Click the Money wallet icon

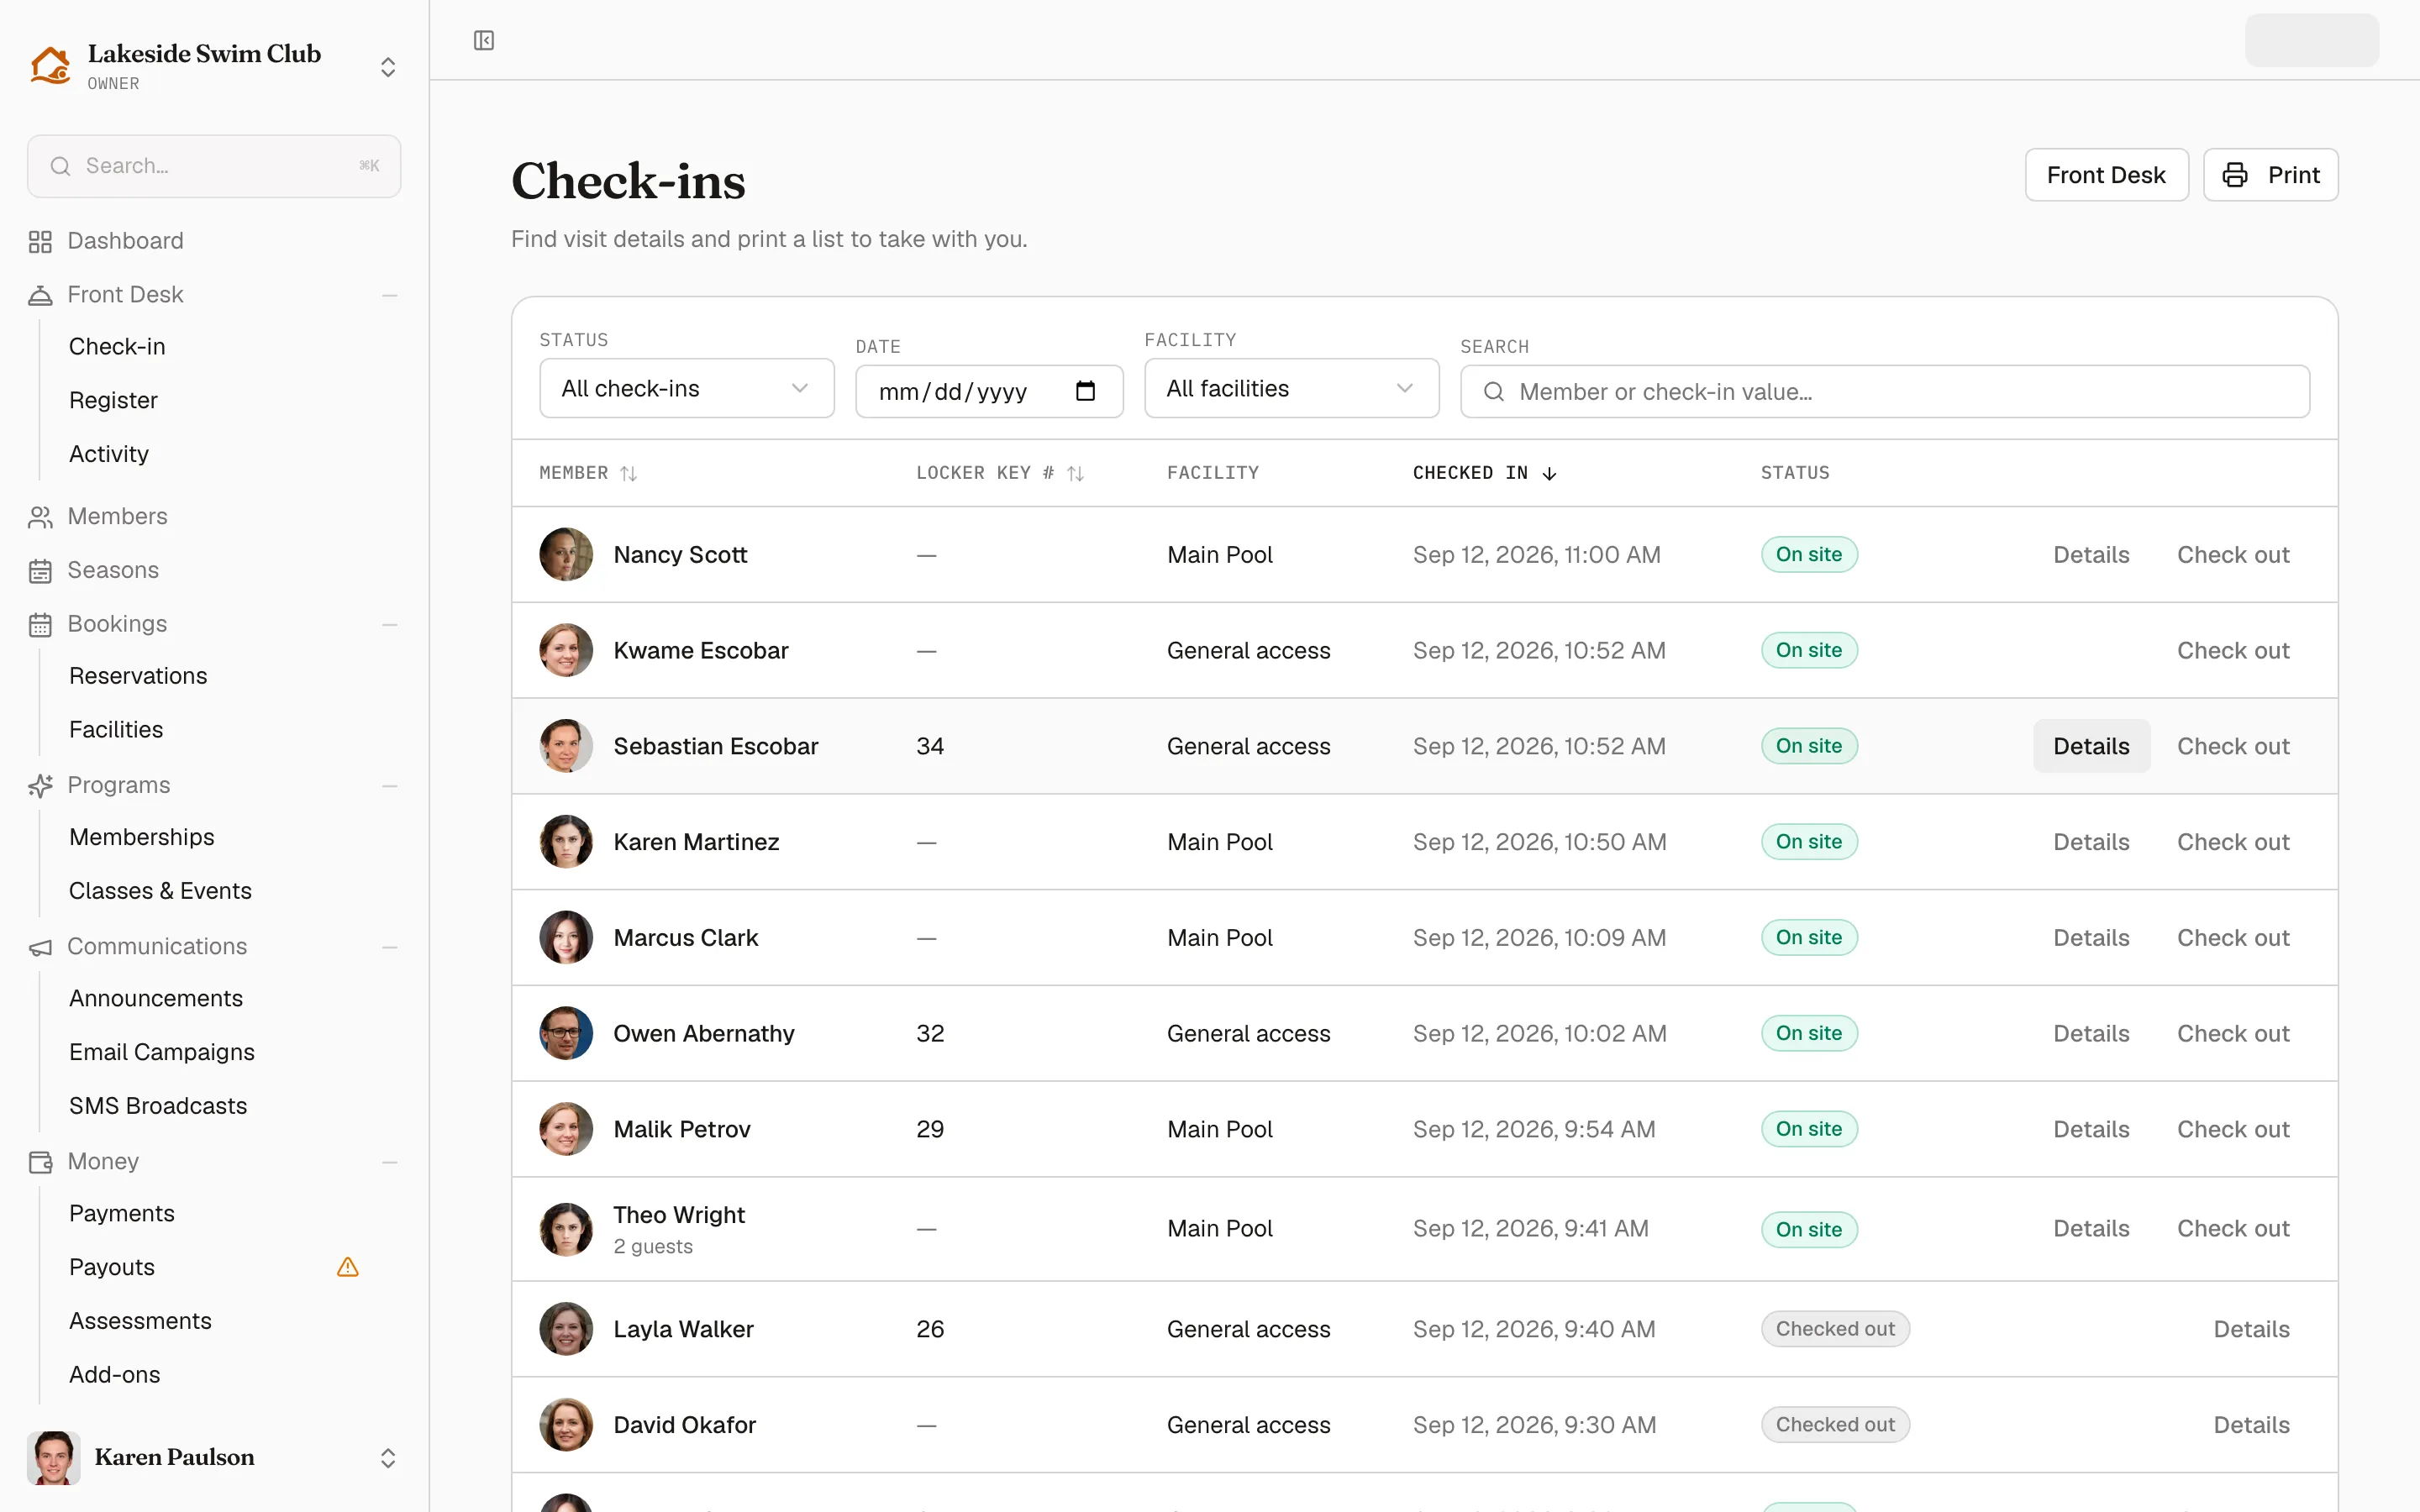[x=40, y=1162]
